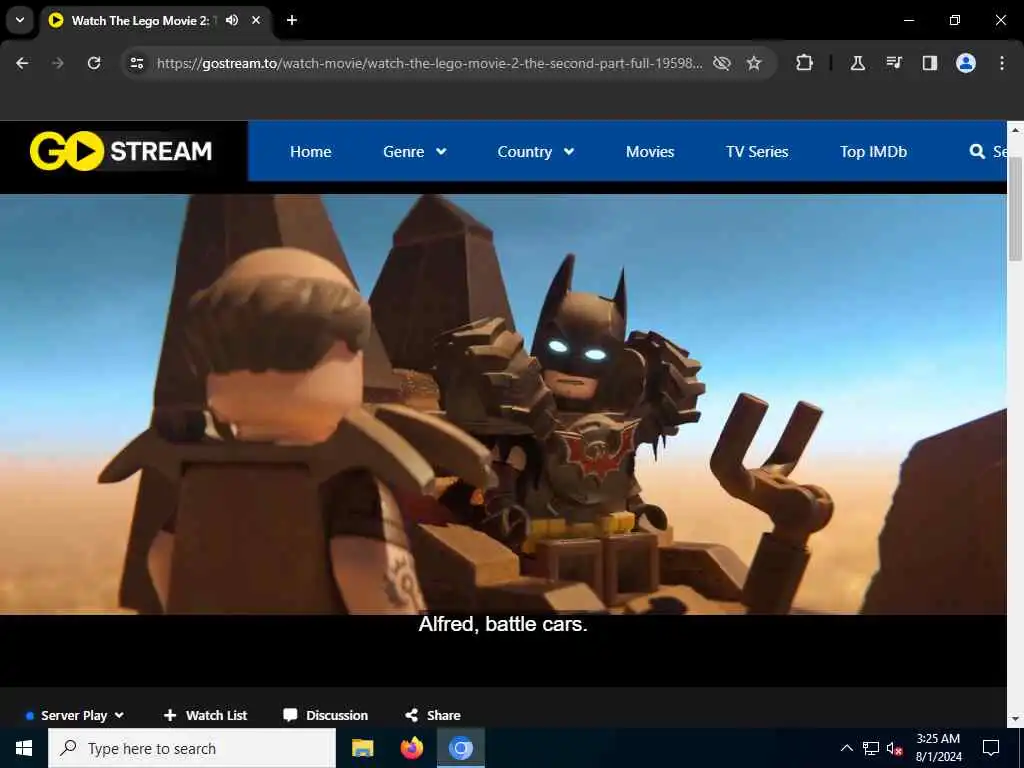
Task: Open Chrome Labs flask icon
Action: [857, 63]
